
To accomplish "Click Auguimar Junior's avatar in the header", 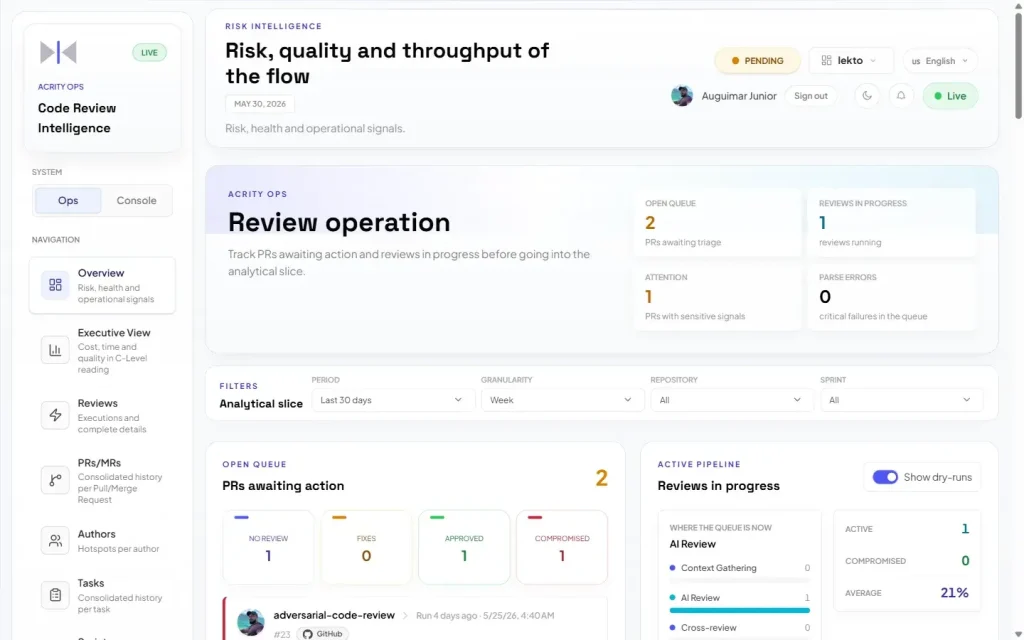I will pyautogui.click(x=682, y=96).
